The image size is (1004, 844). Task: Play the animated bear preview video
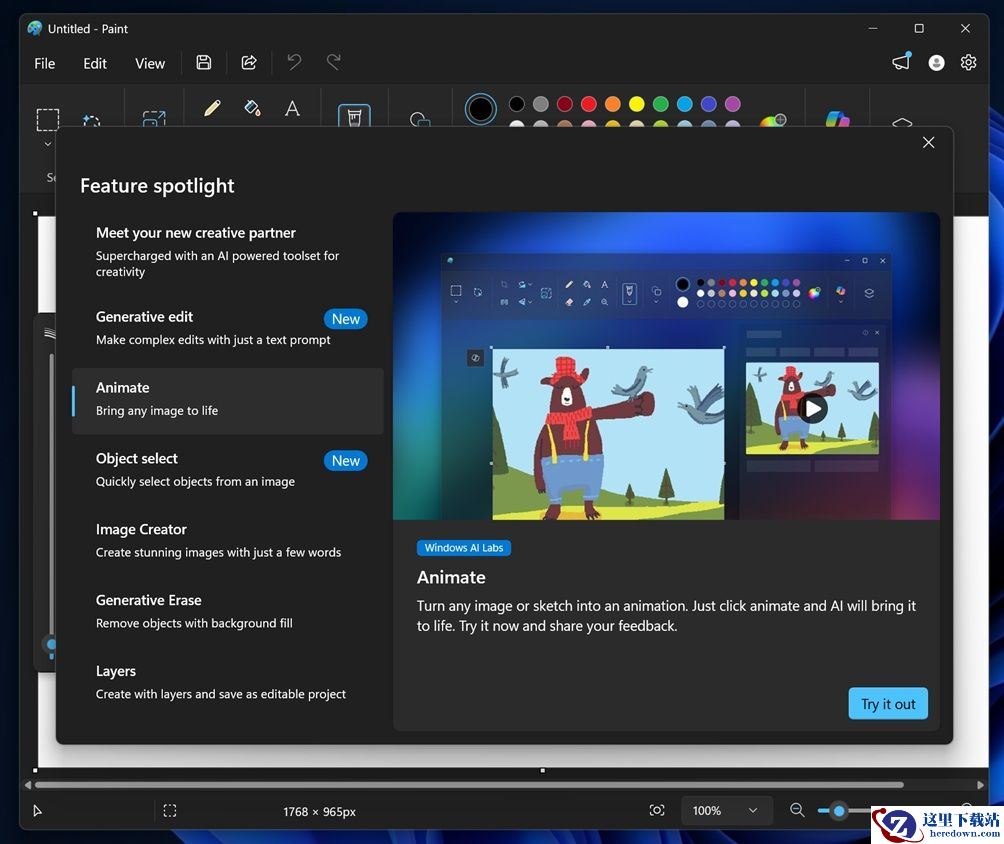[x=813, y=408]
